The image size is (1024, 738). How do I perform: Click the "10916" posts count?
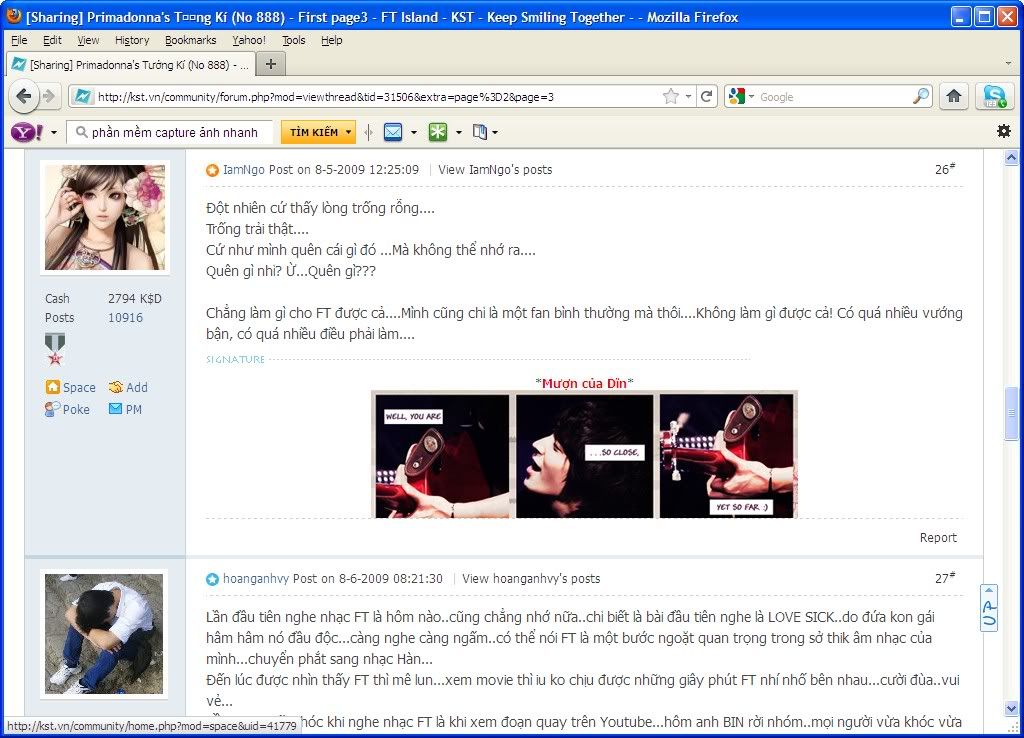pos(125,317)
